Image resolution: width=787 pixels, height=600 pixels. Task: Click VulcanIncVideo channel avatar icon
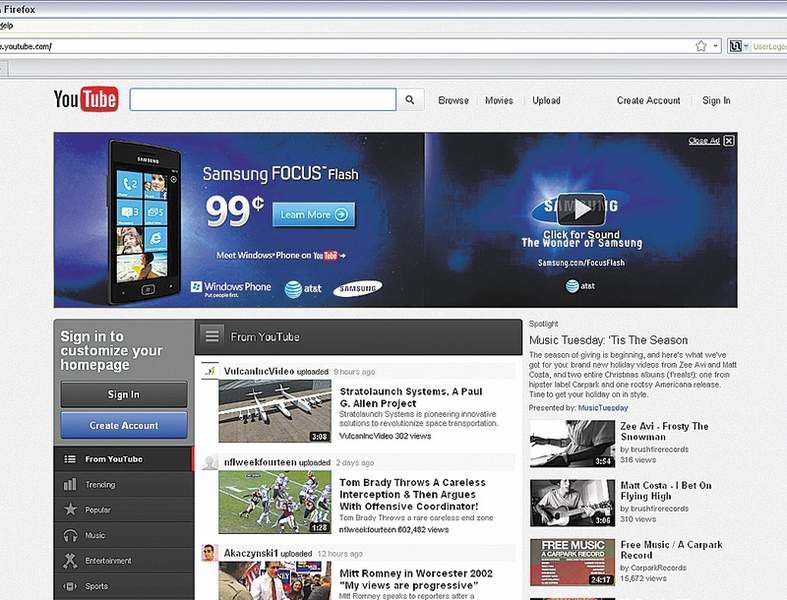pos(210,371)
